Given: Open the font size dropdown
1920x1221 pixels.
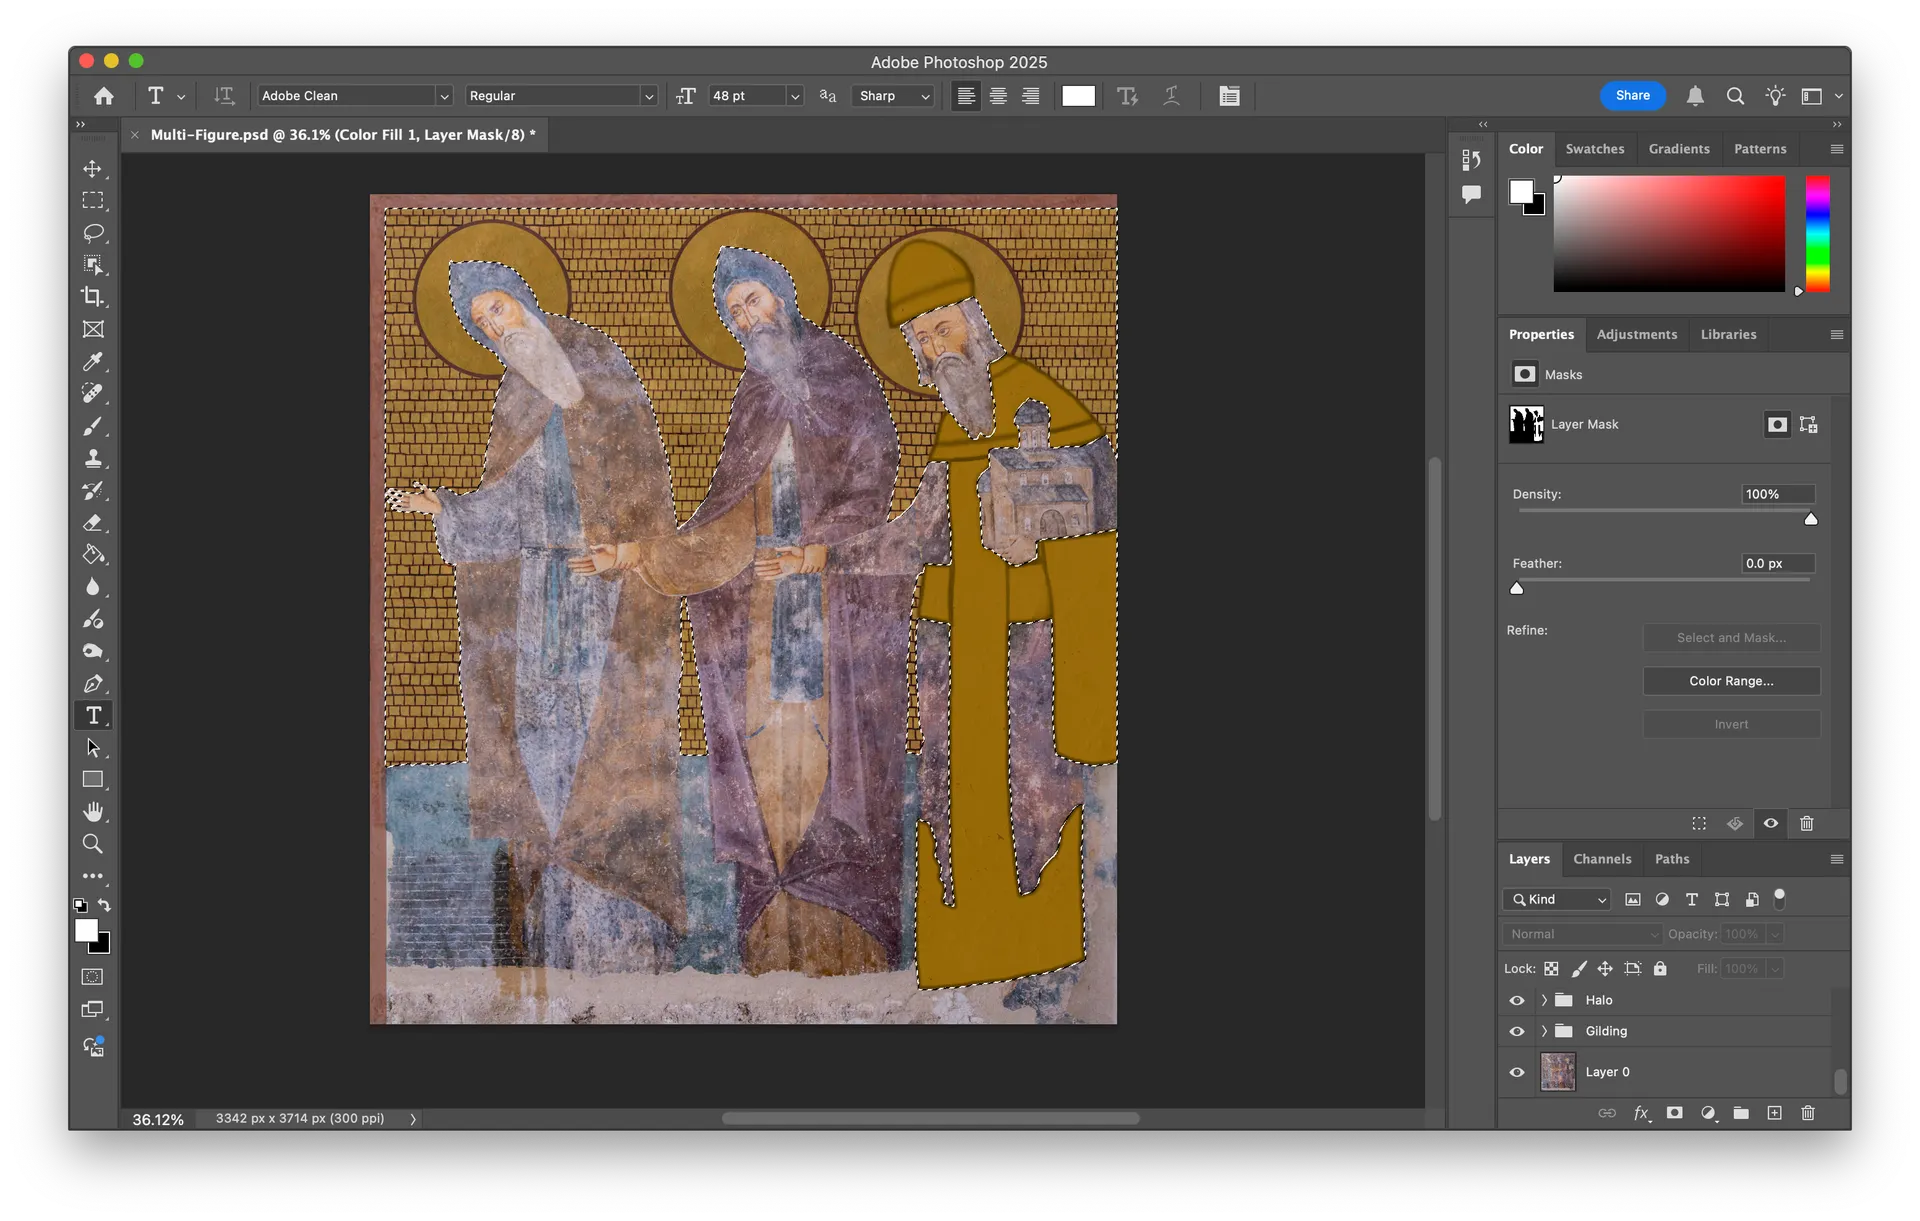Looking at the screenshot, I should click(x=795, y=96).
